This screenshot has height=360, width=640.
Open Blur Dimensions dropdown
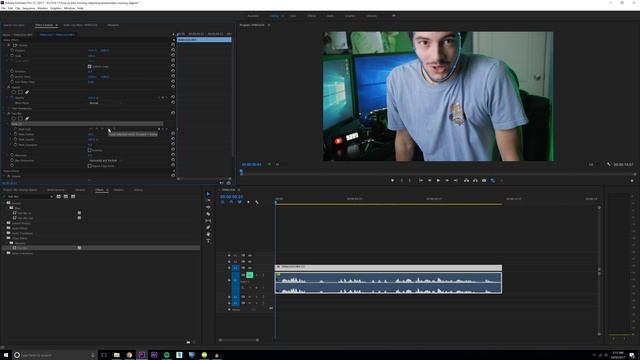(105, 160)
